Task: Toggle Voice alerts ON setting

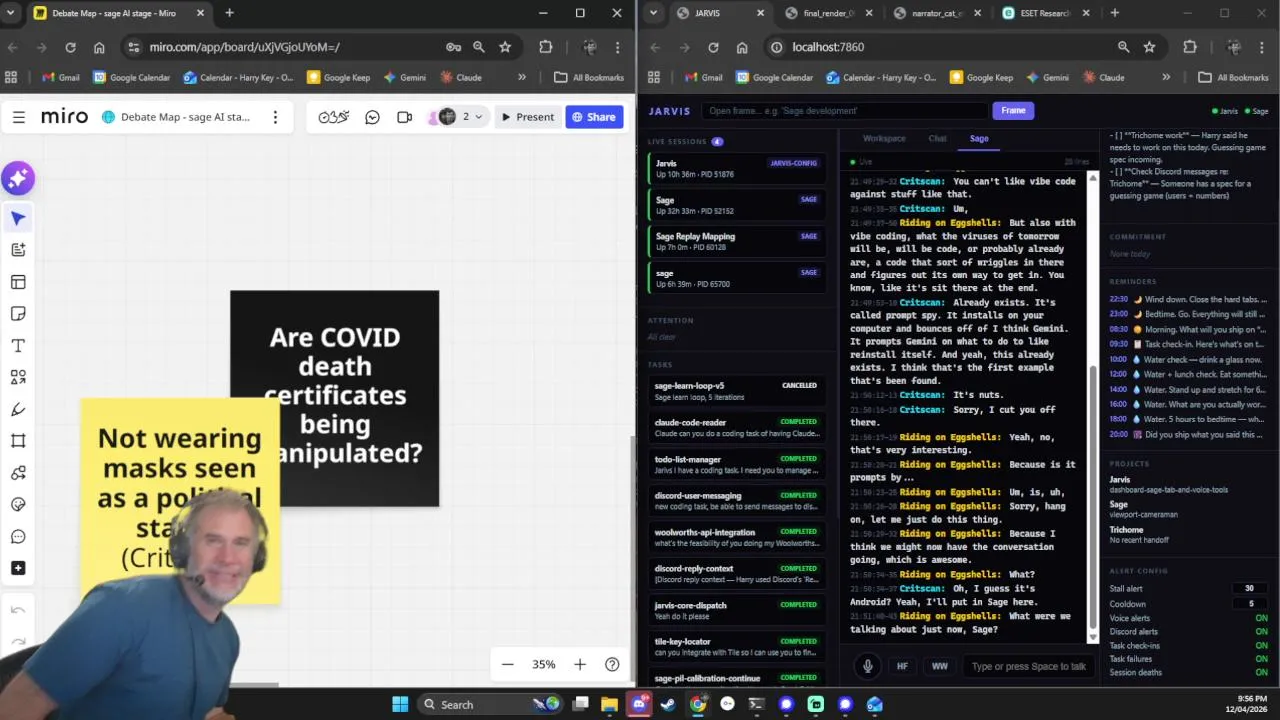Action: 1261,618
